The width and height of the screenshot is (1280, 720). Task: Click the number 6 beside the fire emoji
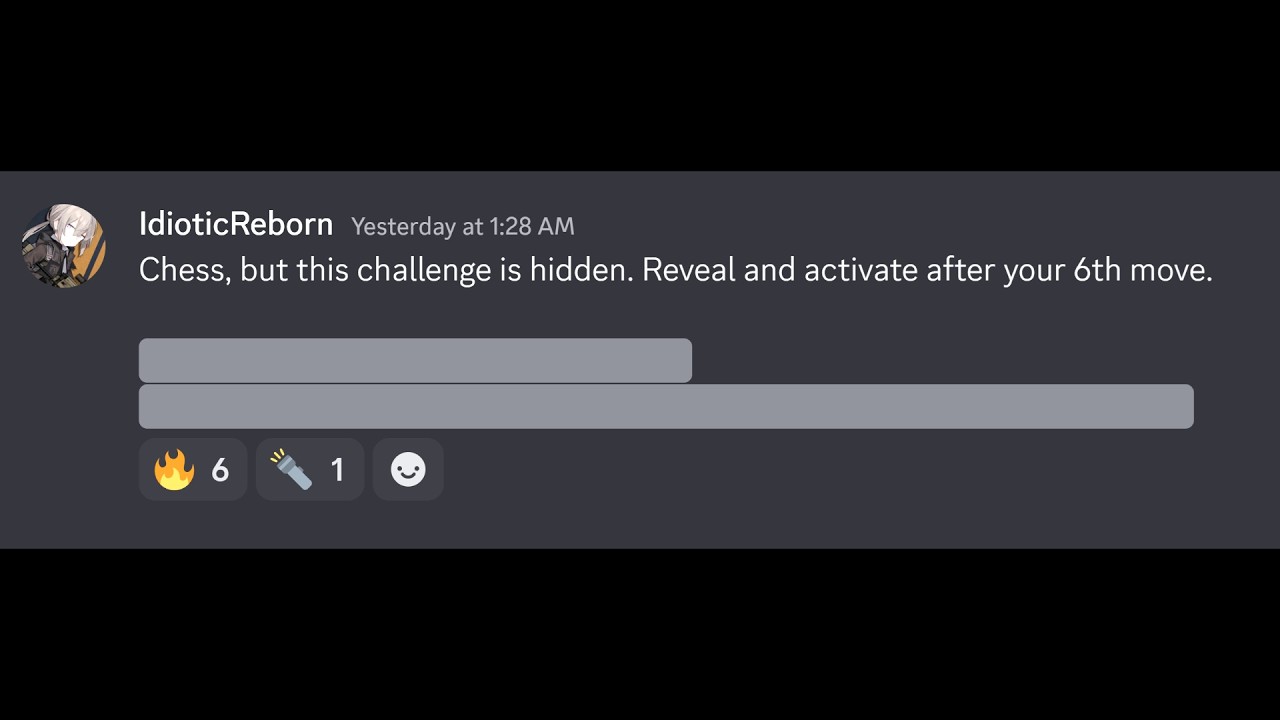pos(220,469)
